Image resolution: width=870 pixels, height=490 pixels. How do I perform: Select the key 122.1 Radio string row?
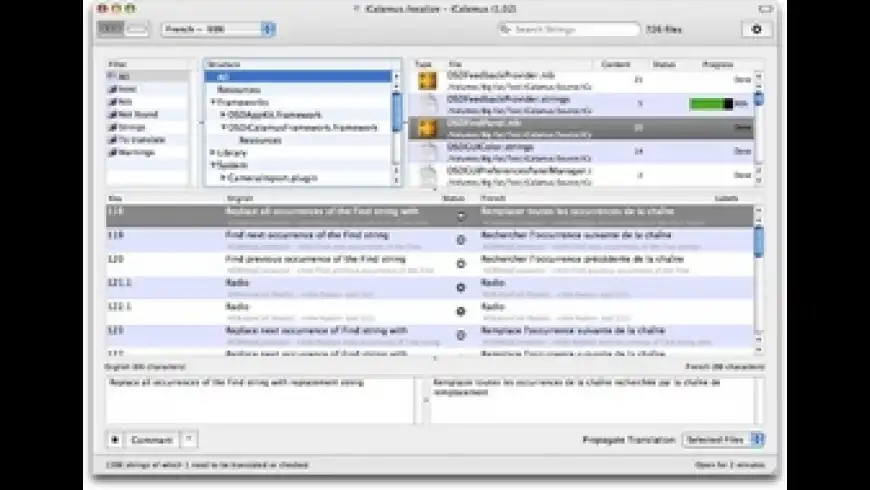pyautogui.click(x=430, y=311)
